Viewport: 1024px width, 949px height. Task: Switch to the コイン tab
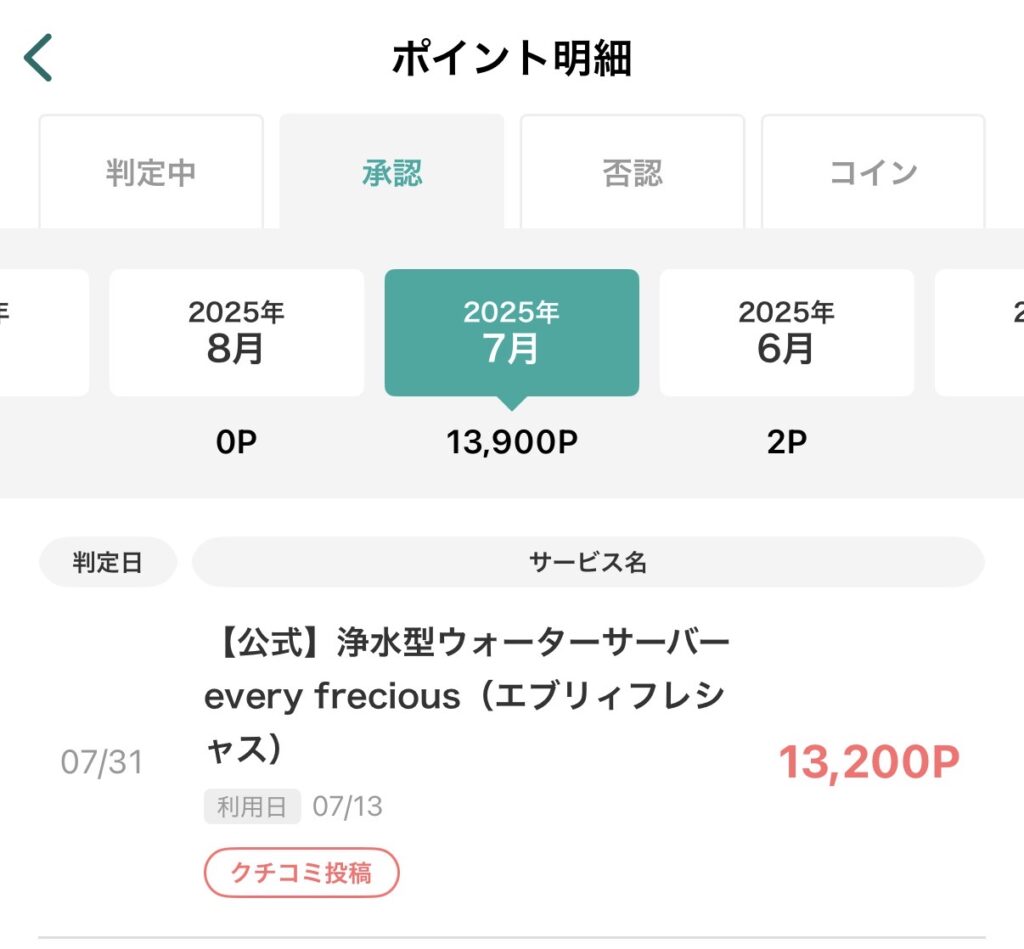(873, 173)
